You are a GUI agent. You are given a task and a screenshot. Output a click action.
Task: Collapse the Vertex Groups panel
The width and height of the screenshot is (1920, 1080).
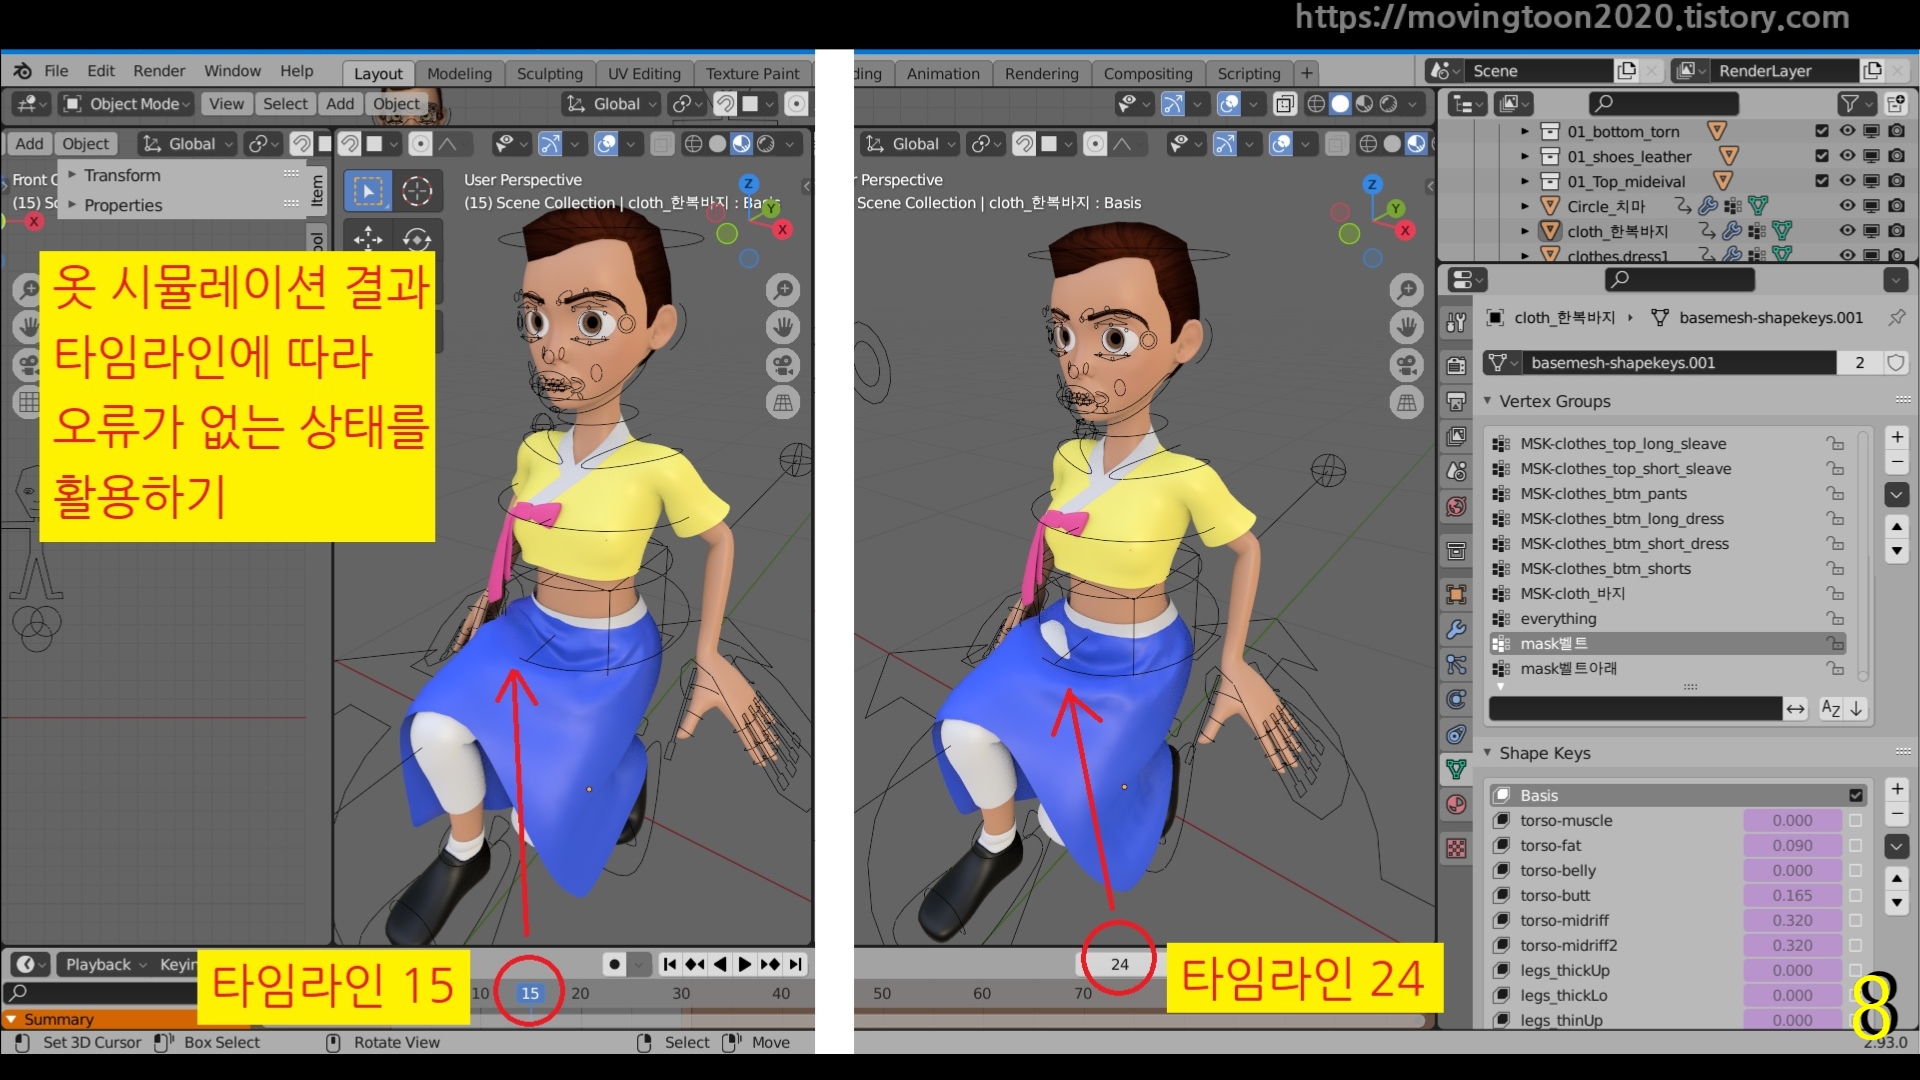click(1488, 401)
